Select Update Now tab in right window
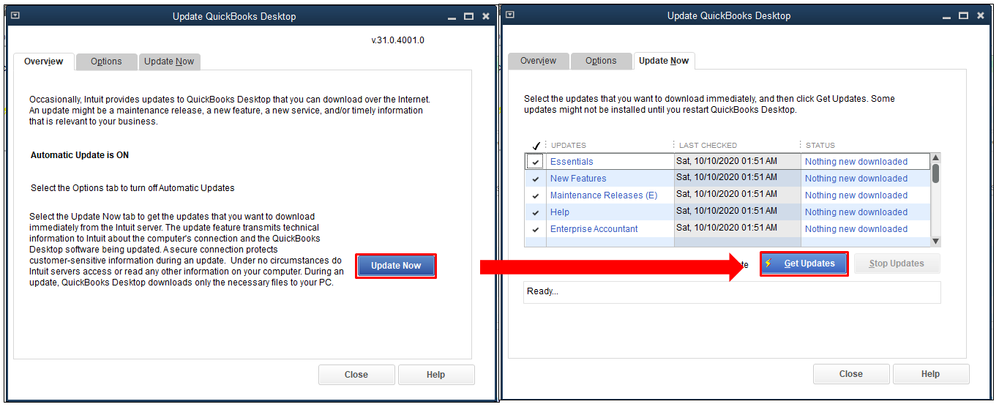This screenshot has height=407, width=999. 664,61
